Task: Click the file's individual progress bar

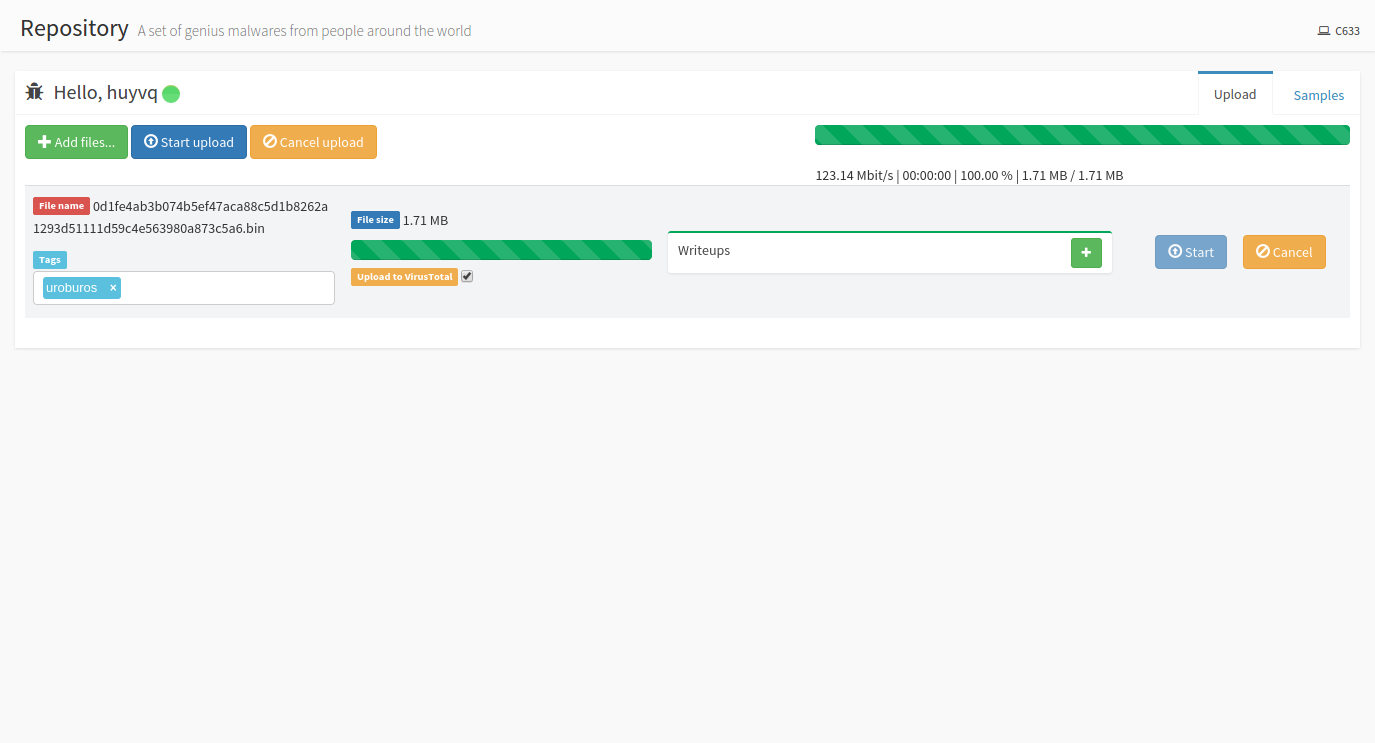Action: pyautogui.click(x=501, y=250)
